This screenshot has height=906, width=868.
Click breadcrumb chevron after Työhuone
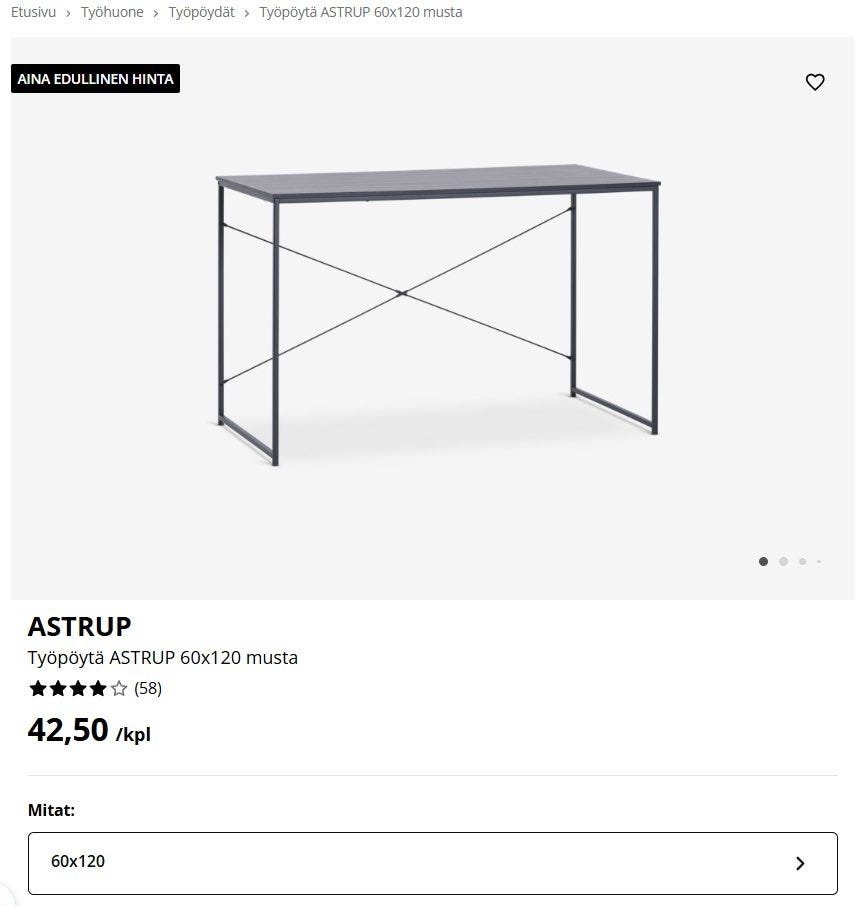coord(156,13)
